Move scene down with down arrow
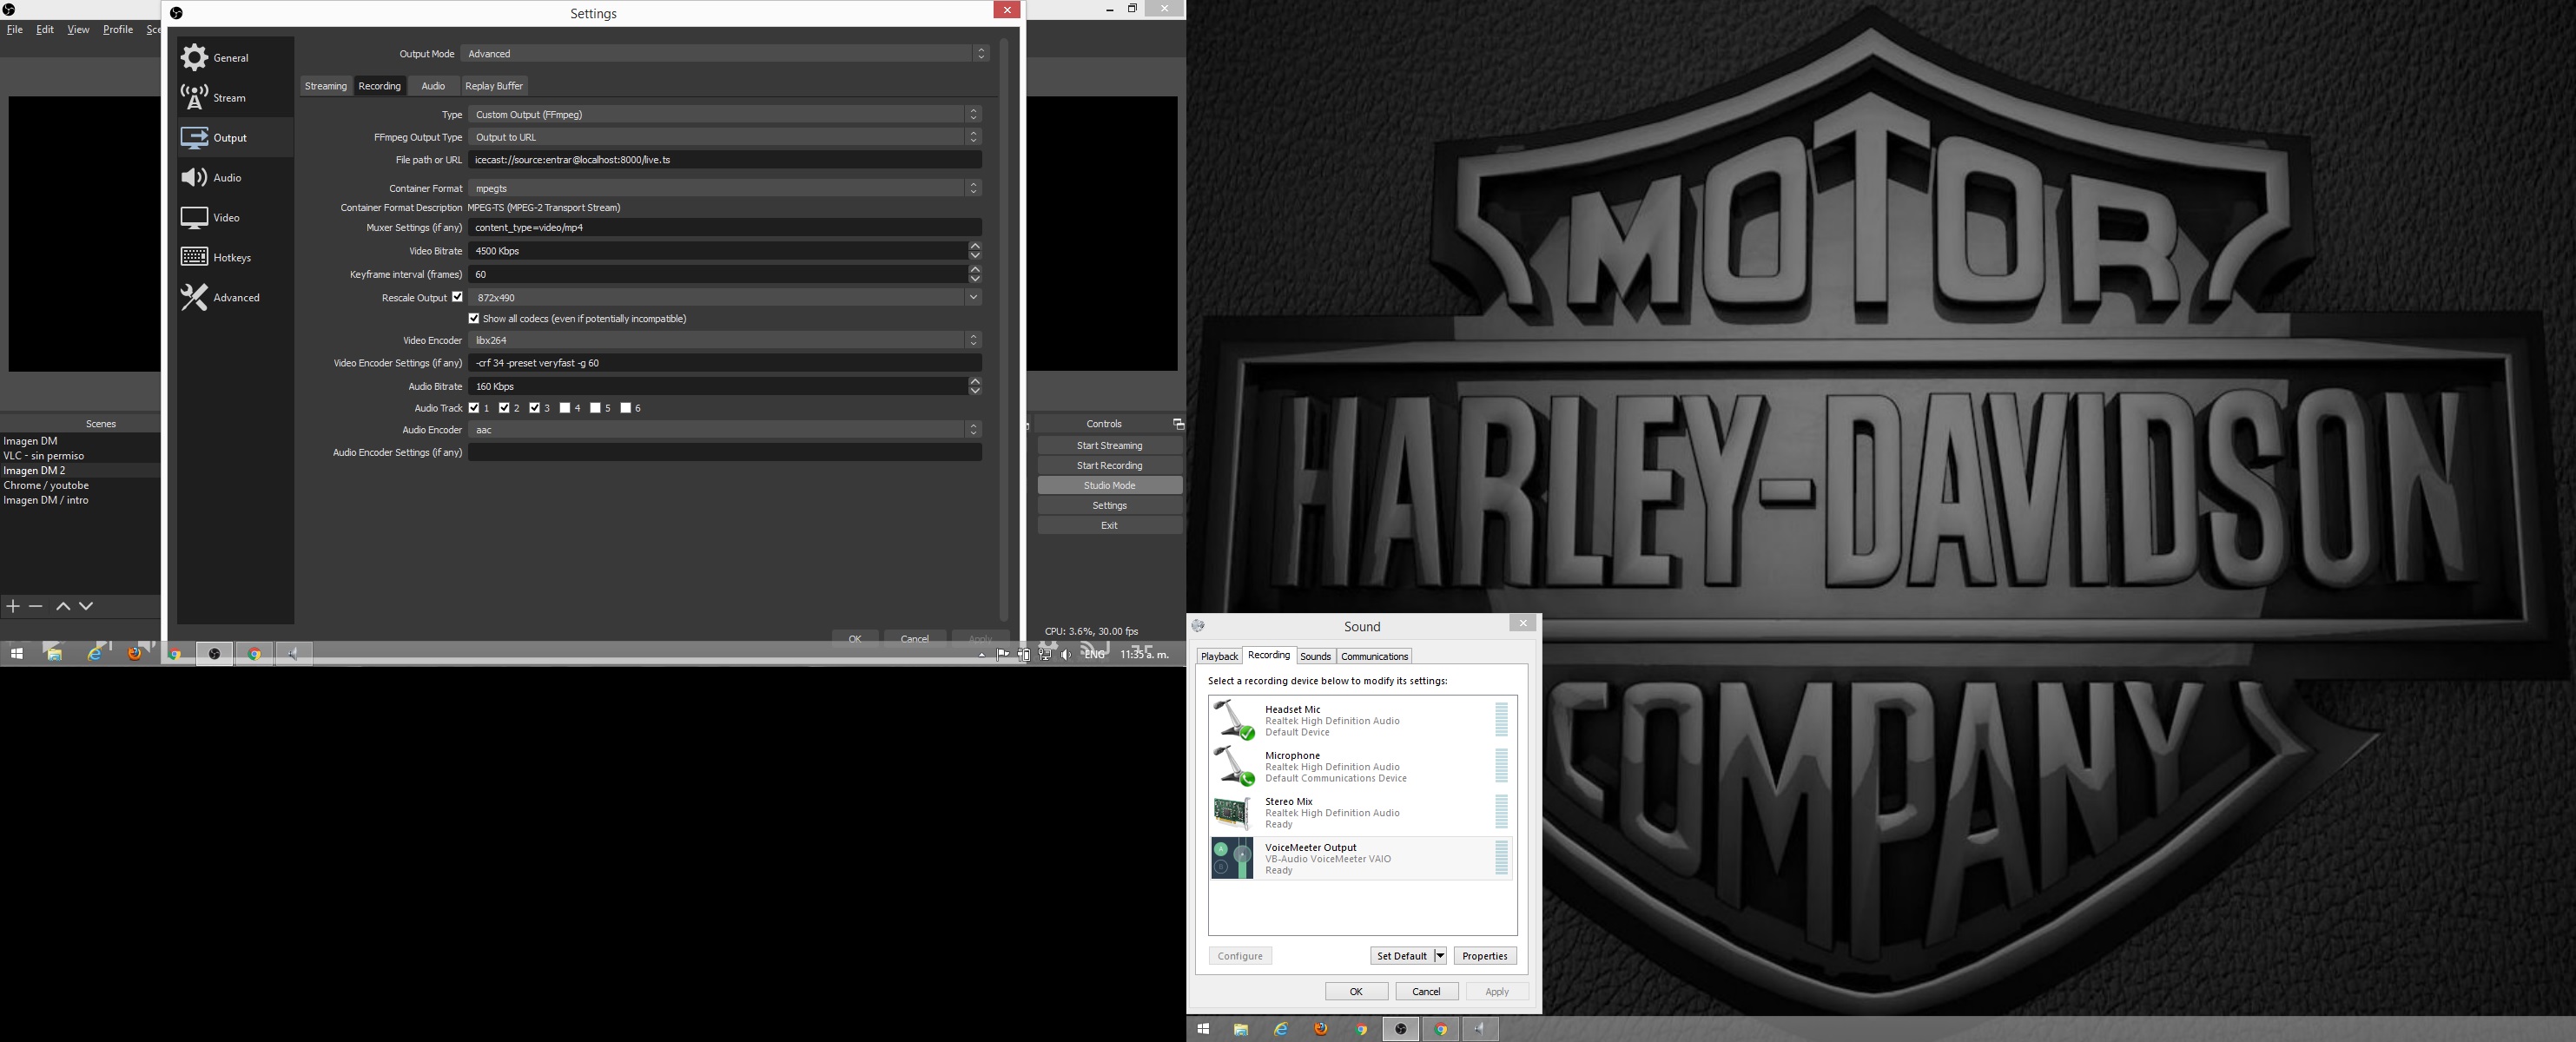2576x1042 pixels. 87,606
